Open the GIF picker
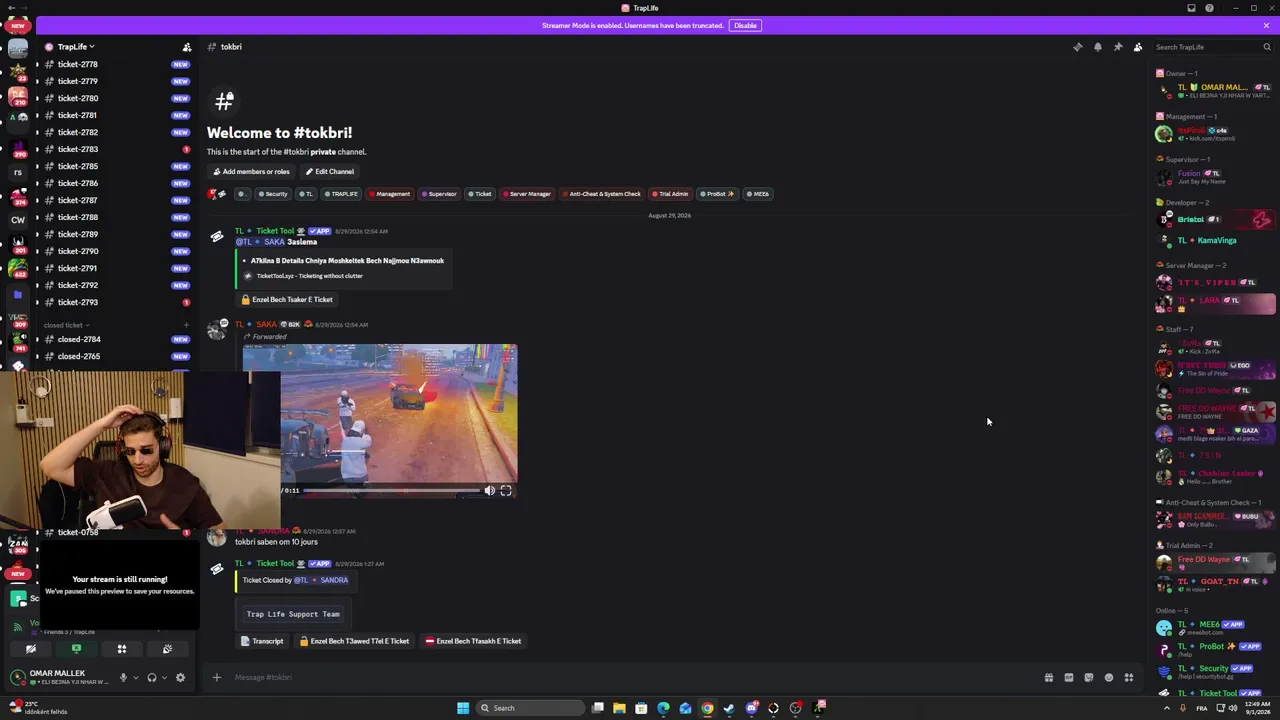 point(1068,677)
